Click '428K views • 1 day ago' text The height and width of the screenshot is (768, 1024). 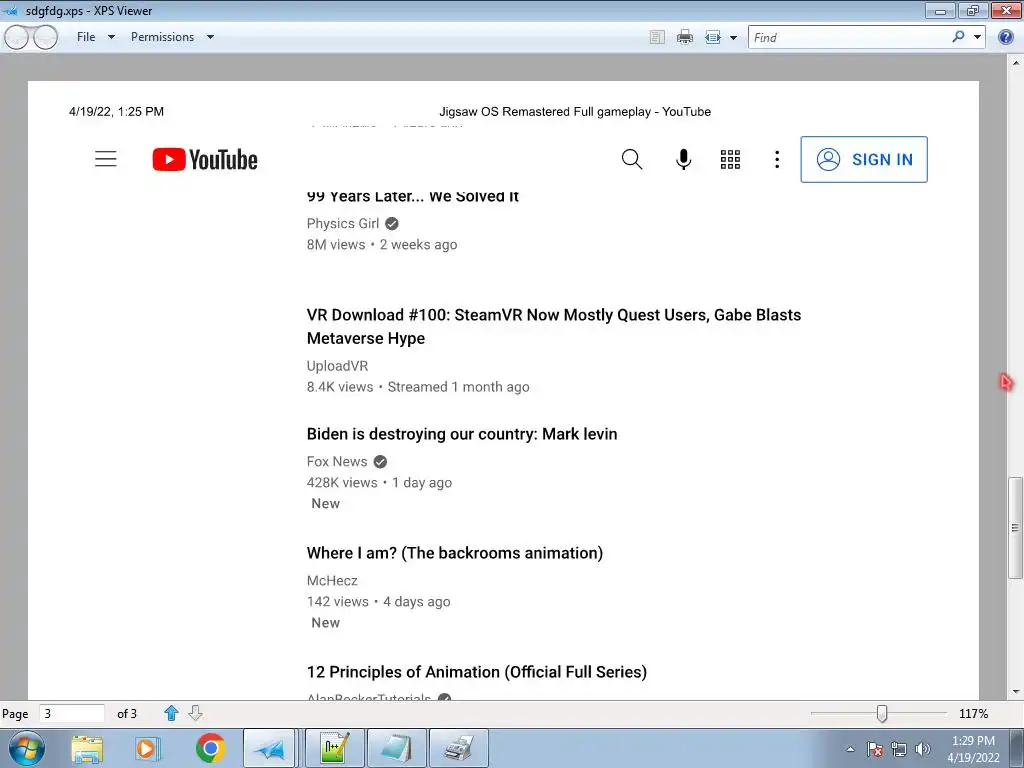click(379, 482)
